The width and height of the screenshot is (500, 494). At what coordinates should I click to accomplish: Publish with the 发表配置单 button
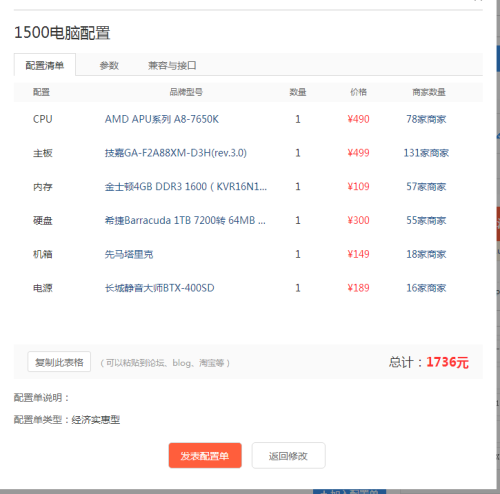tap(205, 455)
